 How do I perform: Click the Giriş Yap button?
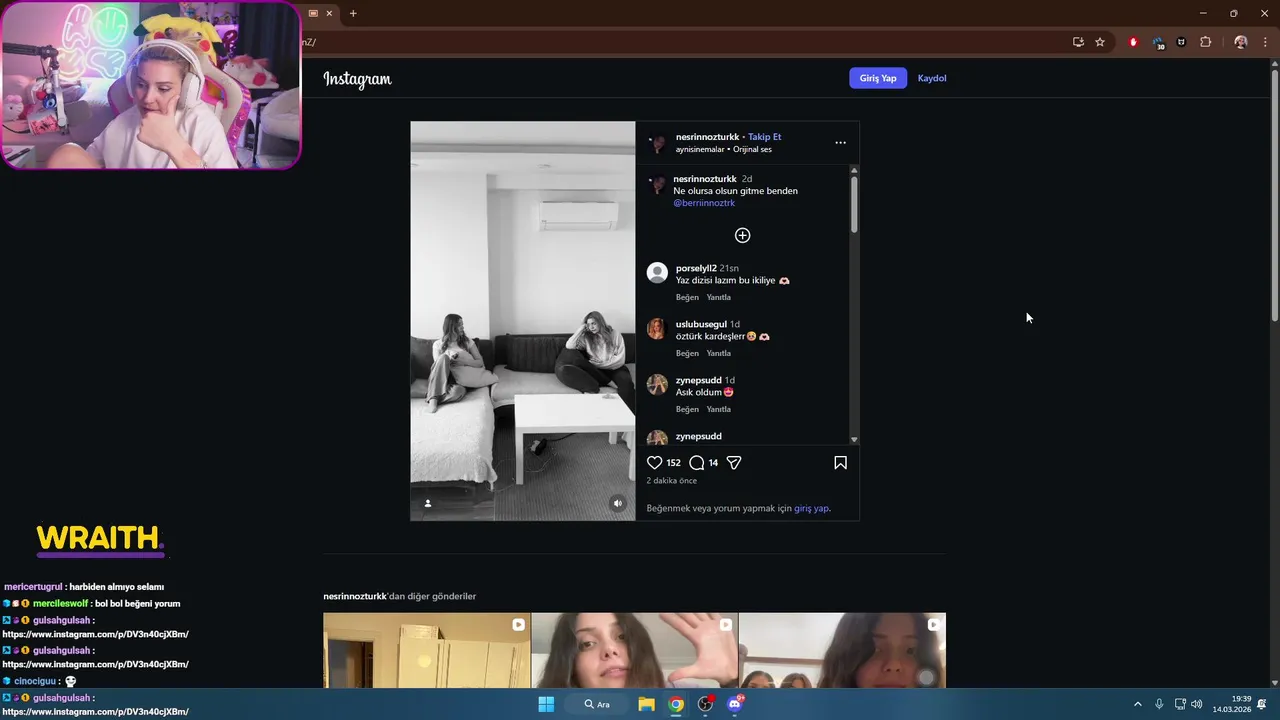click(x=878, y=78)
